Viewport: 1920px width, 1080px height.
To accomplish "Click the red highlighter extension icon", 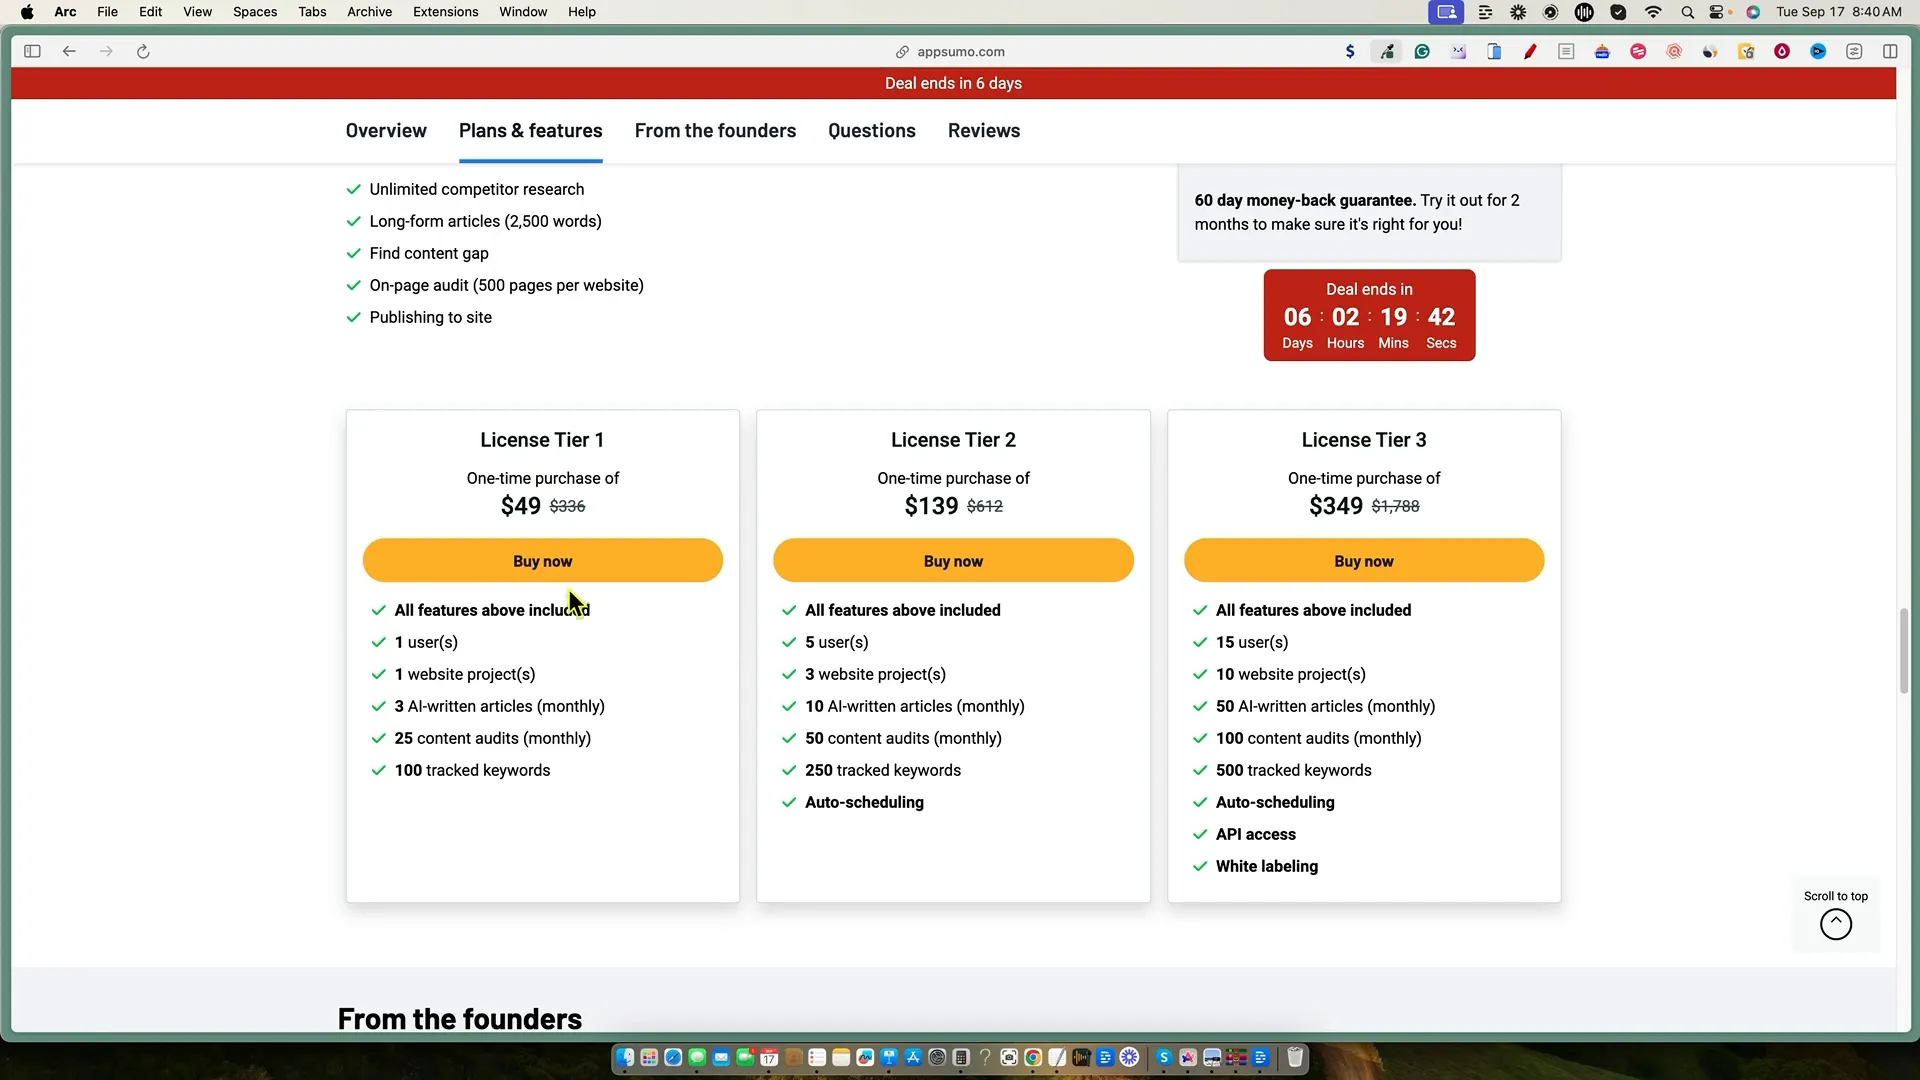I will tap(1530, 51).
